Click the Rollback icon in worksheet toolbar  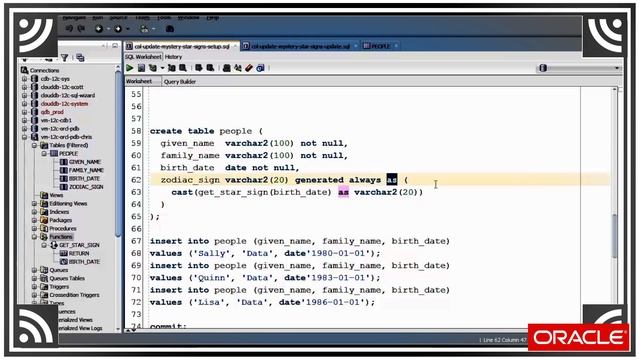click(x=211, y=68)
